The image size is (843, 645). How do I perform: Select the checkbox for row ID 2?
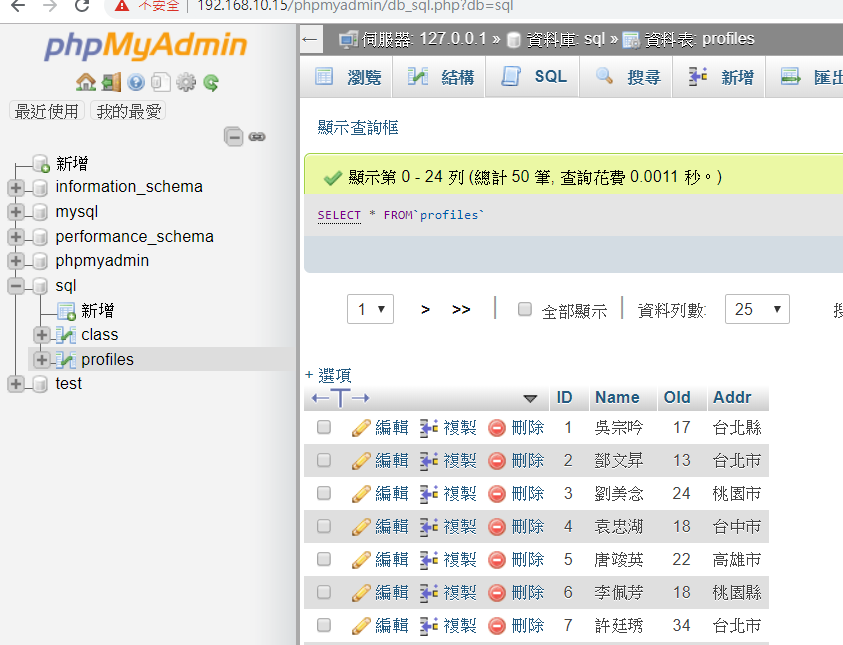click(x=324, y=460)
